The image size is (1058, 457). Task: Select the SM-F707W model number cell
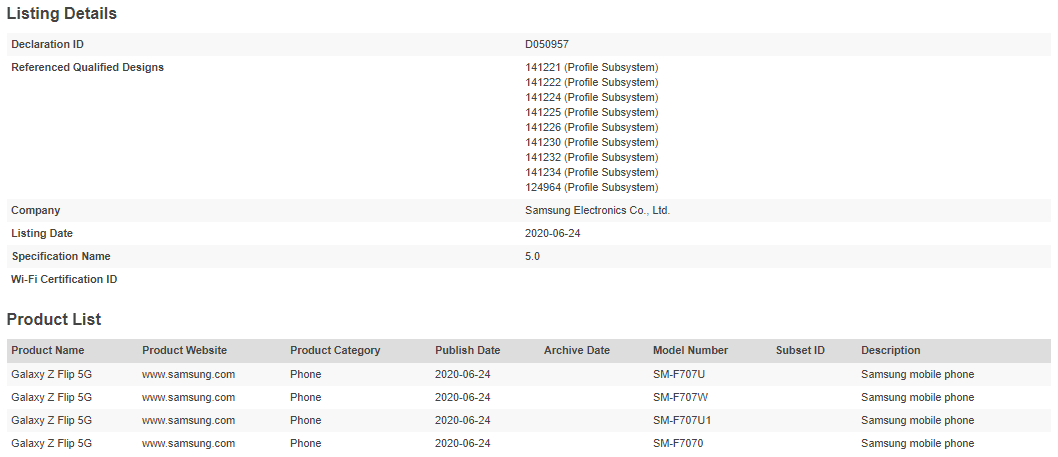(680, 397)
